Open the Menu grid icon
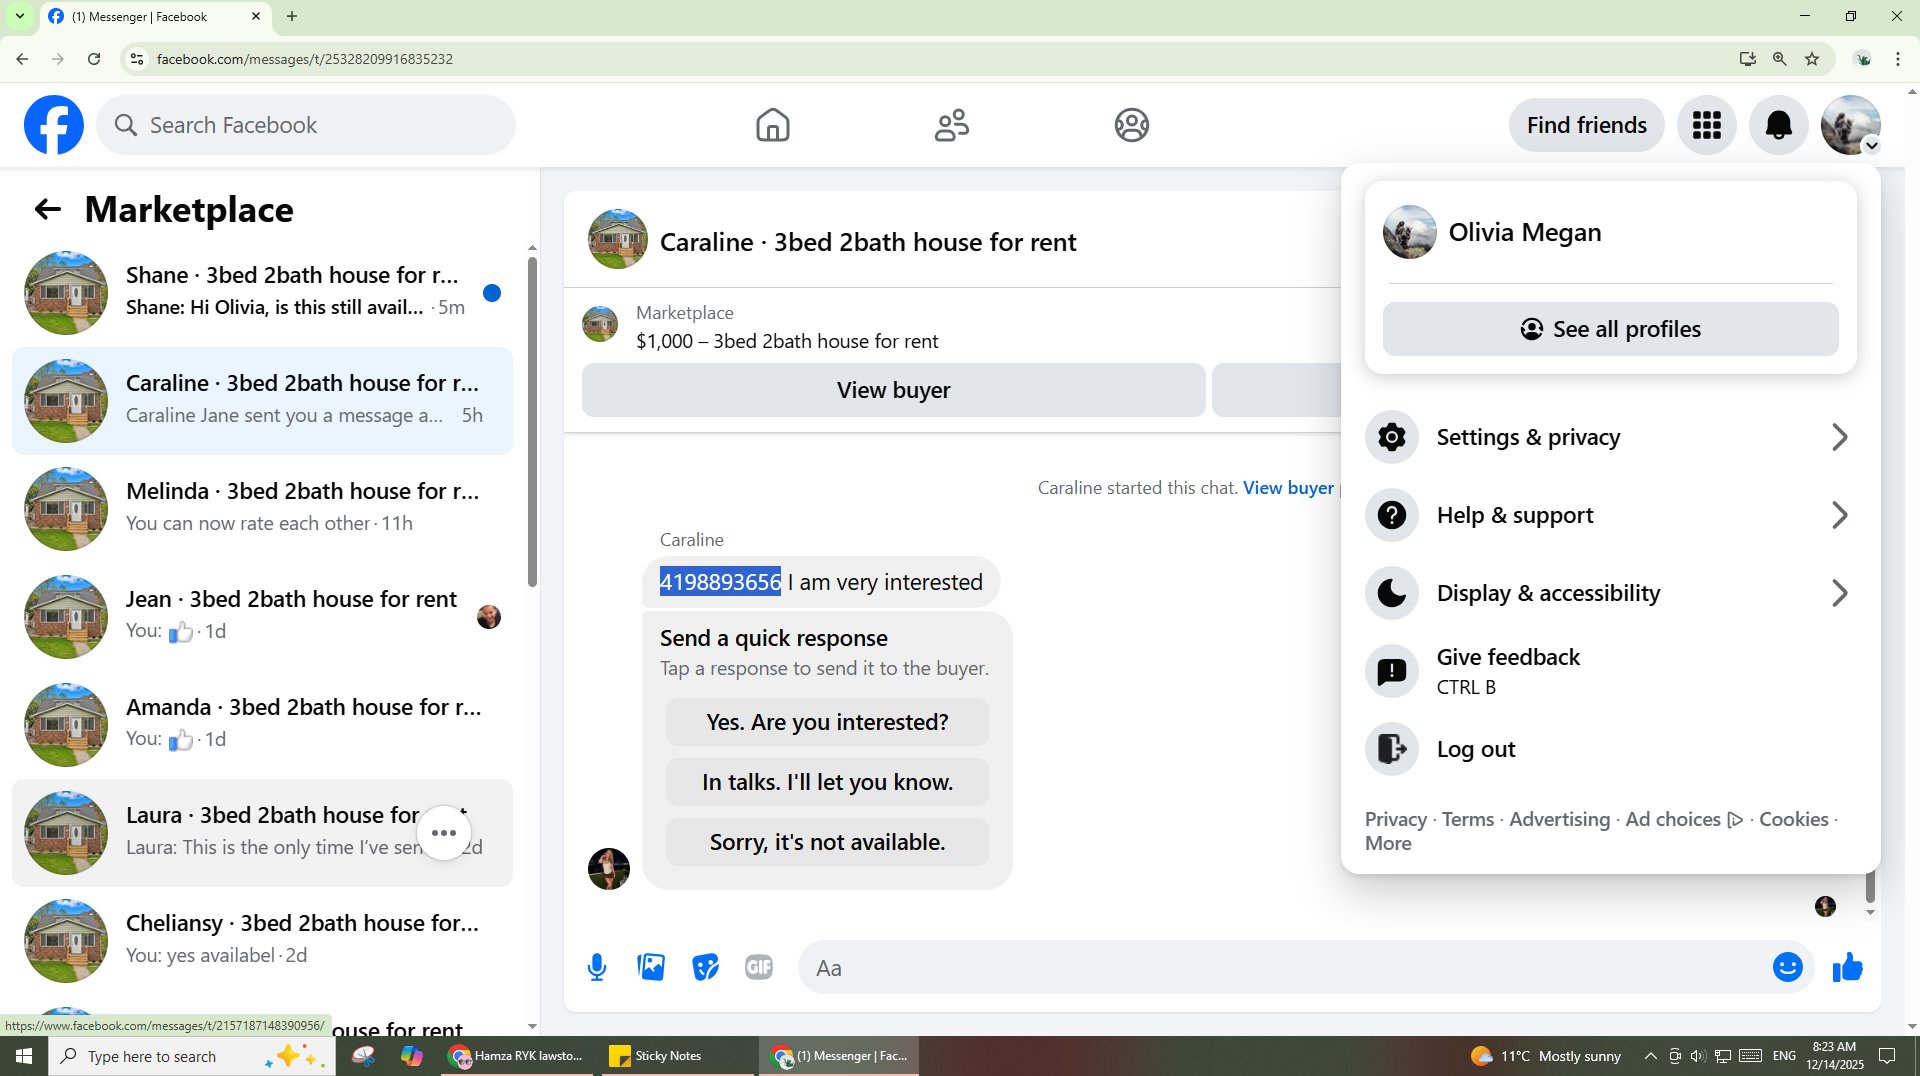Screen dimensions: 1920x1076 click(1707, 125)
